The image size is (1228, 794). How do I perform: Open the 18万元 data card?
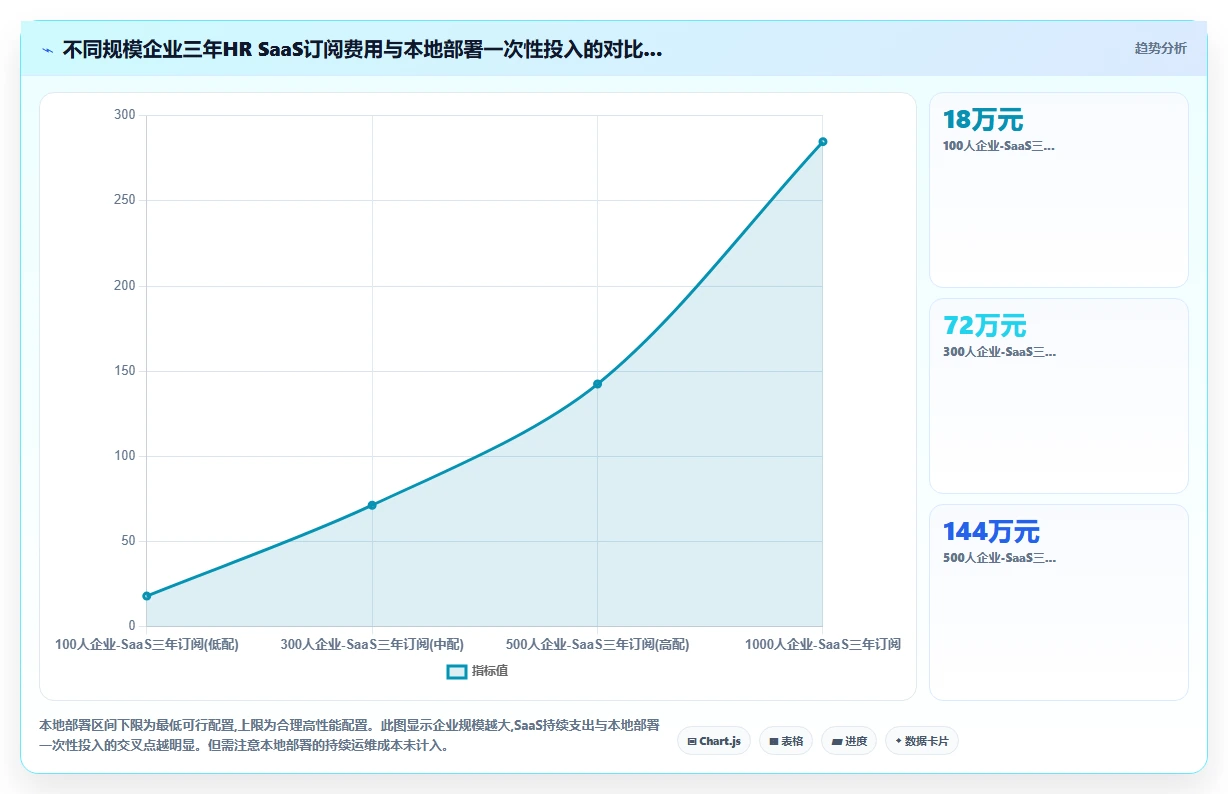pos(1059,190)
